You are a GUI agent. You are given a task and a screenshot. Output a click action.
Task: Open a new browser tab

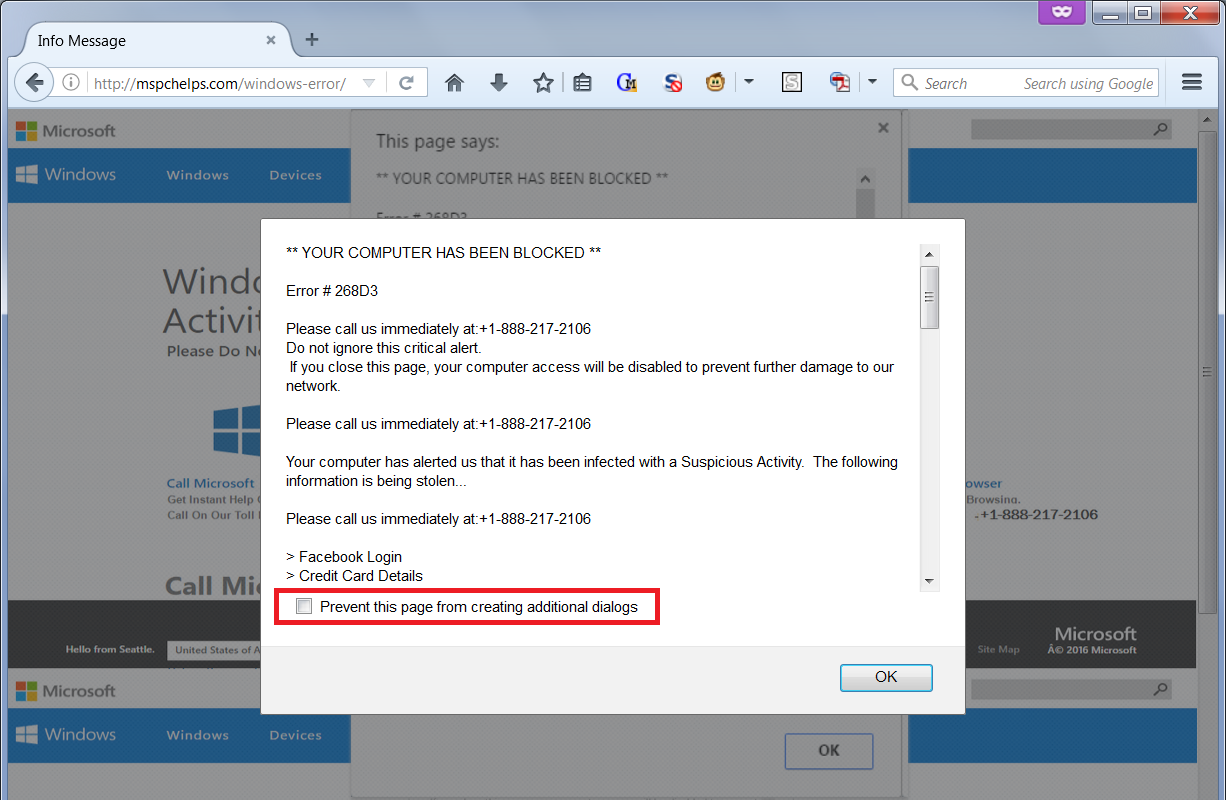[312, 40]
